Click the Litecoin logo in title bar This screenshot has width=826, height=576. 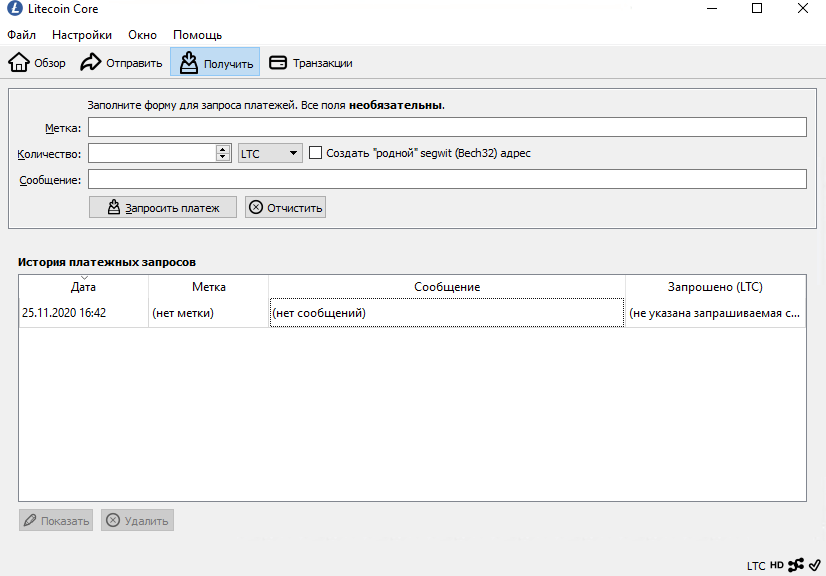(x=12, y=9)
